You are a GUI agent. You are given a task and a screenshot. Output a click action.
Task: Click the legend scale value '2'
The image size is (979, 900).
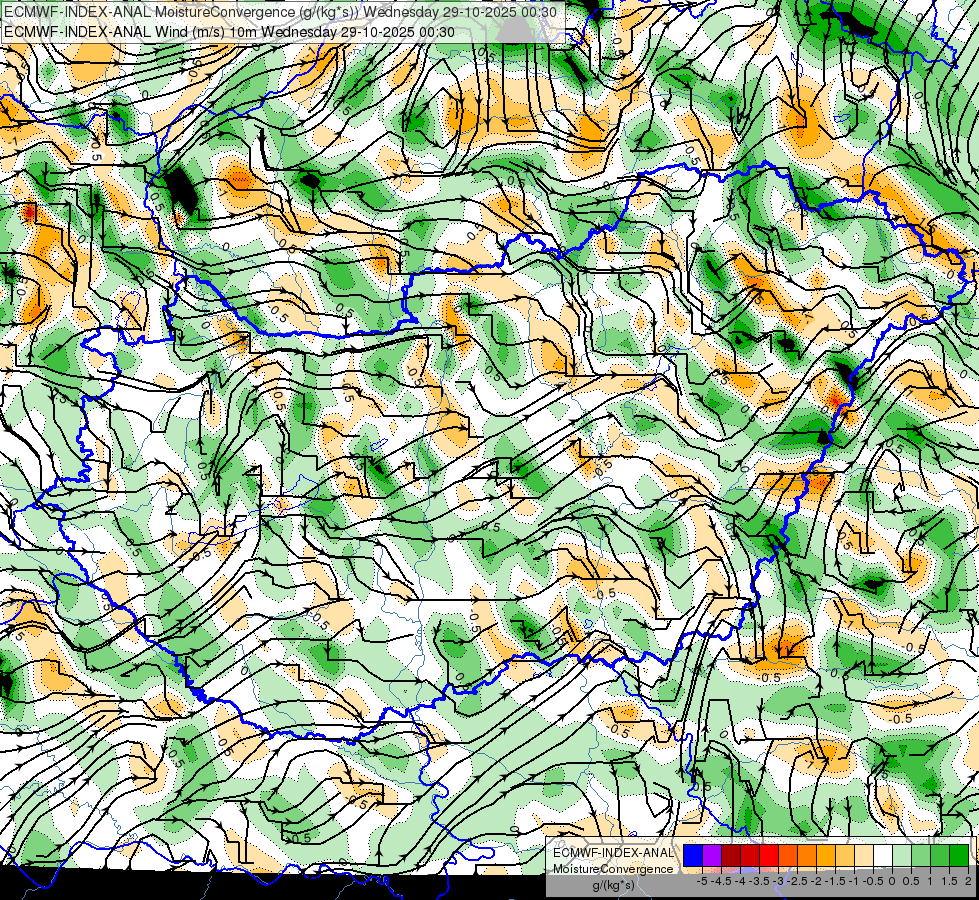tap(968, 881)
